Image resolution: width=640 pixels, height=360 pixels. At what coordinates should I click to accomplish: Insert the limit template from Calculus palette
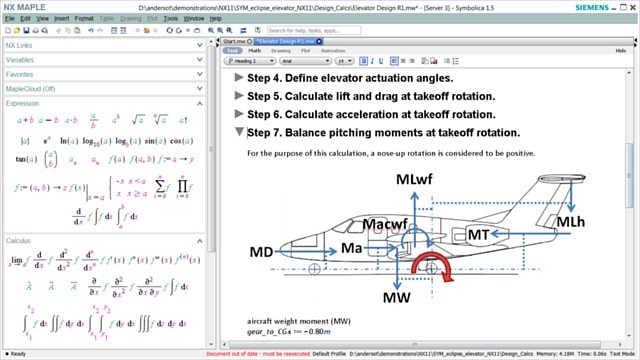click(19, 260)
